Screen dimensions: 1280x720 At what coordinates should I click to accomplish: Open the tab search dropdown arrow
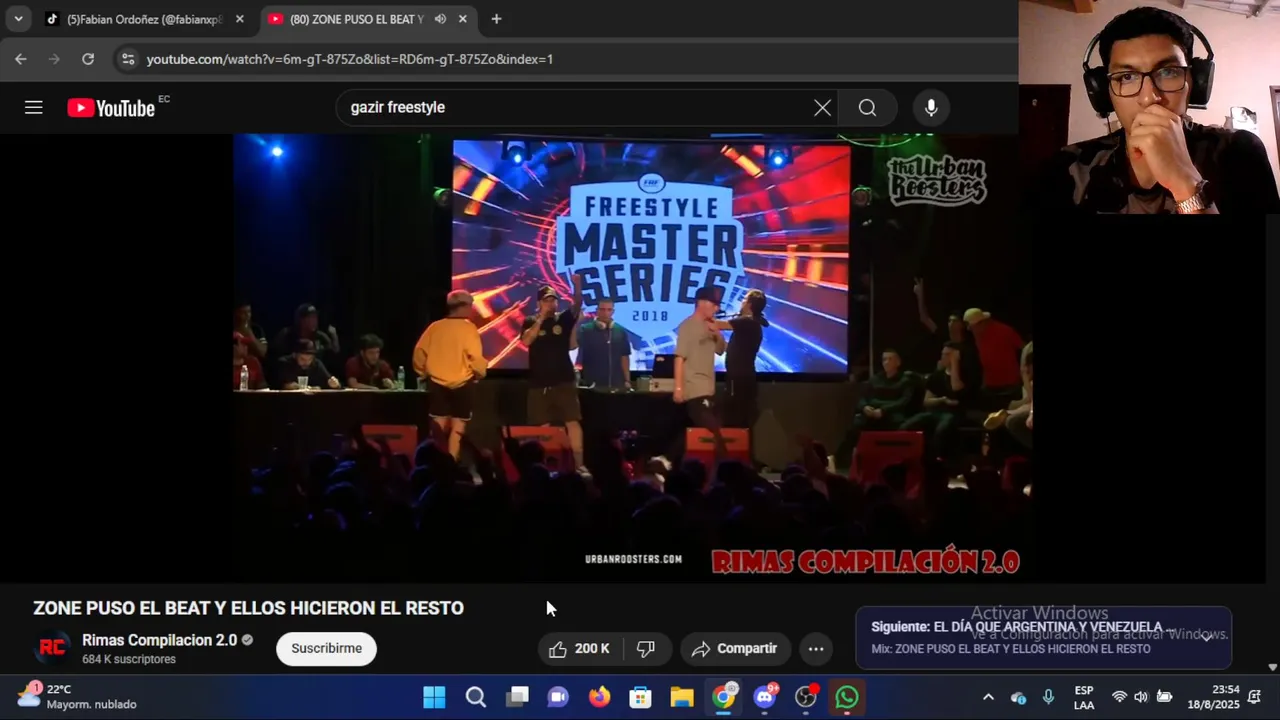click(x=18, y=19)
